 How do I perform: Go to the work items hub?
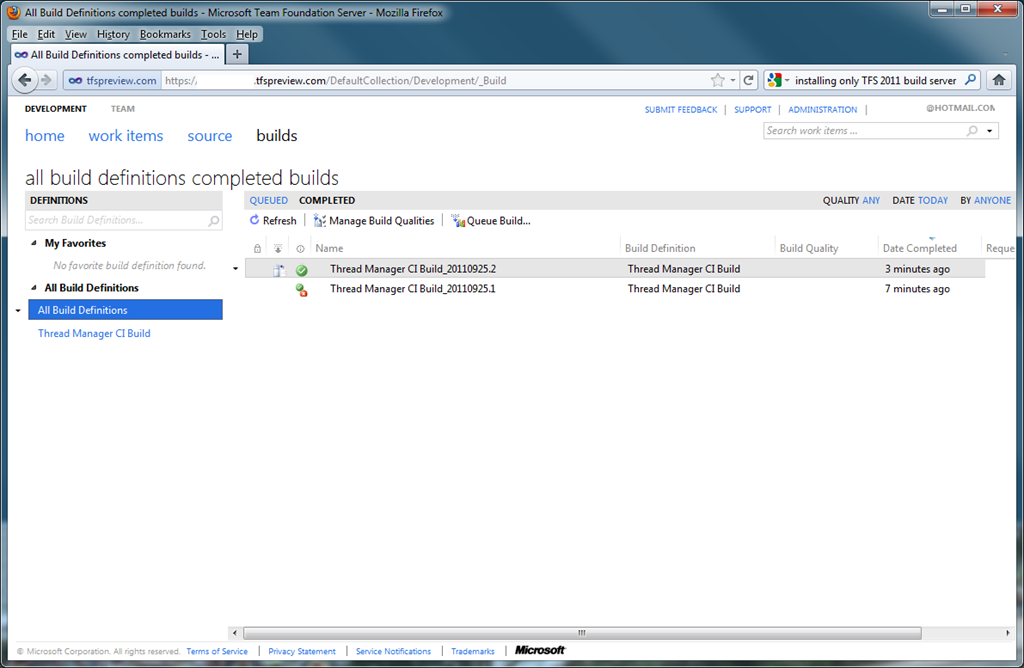click(x=125, y=136)
